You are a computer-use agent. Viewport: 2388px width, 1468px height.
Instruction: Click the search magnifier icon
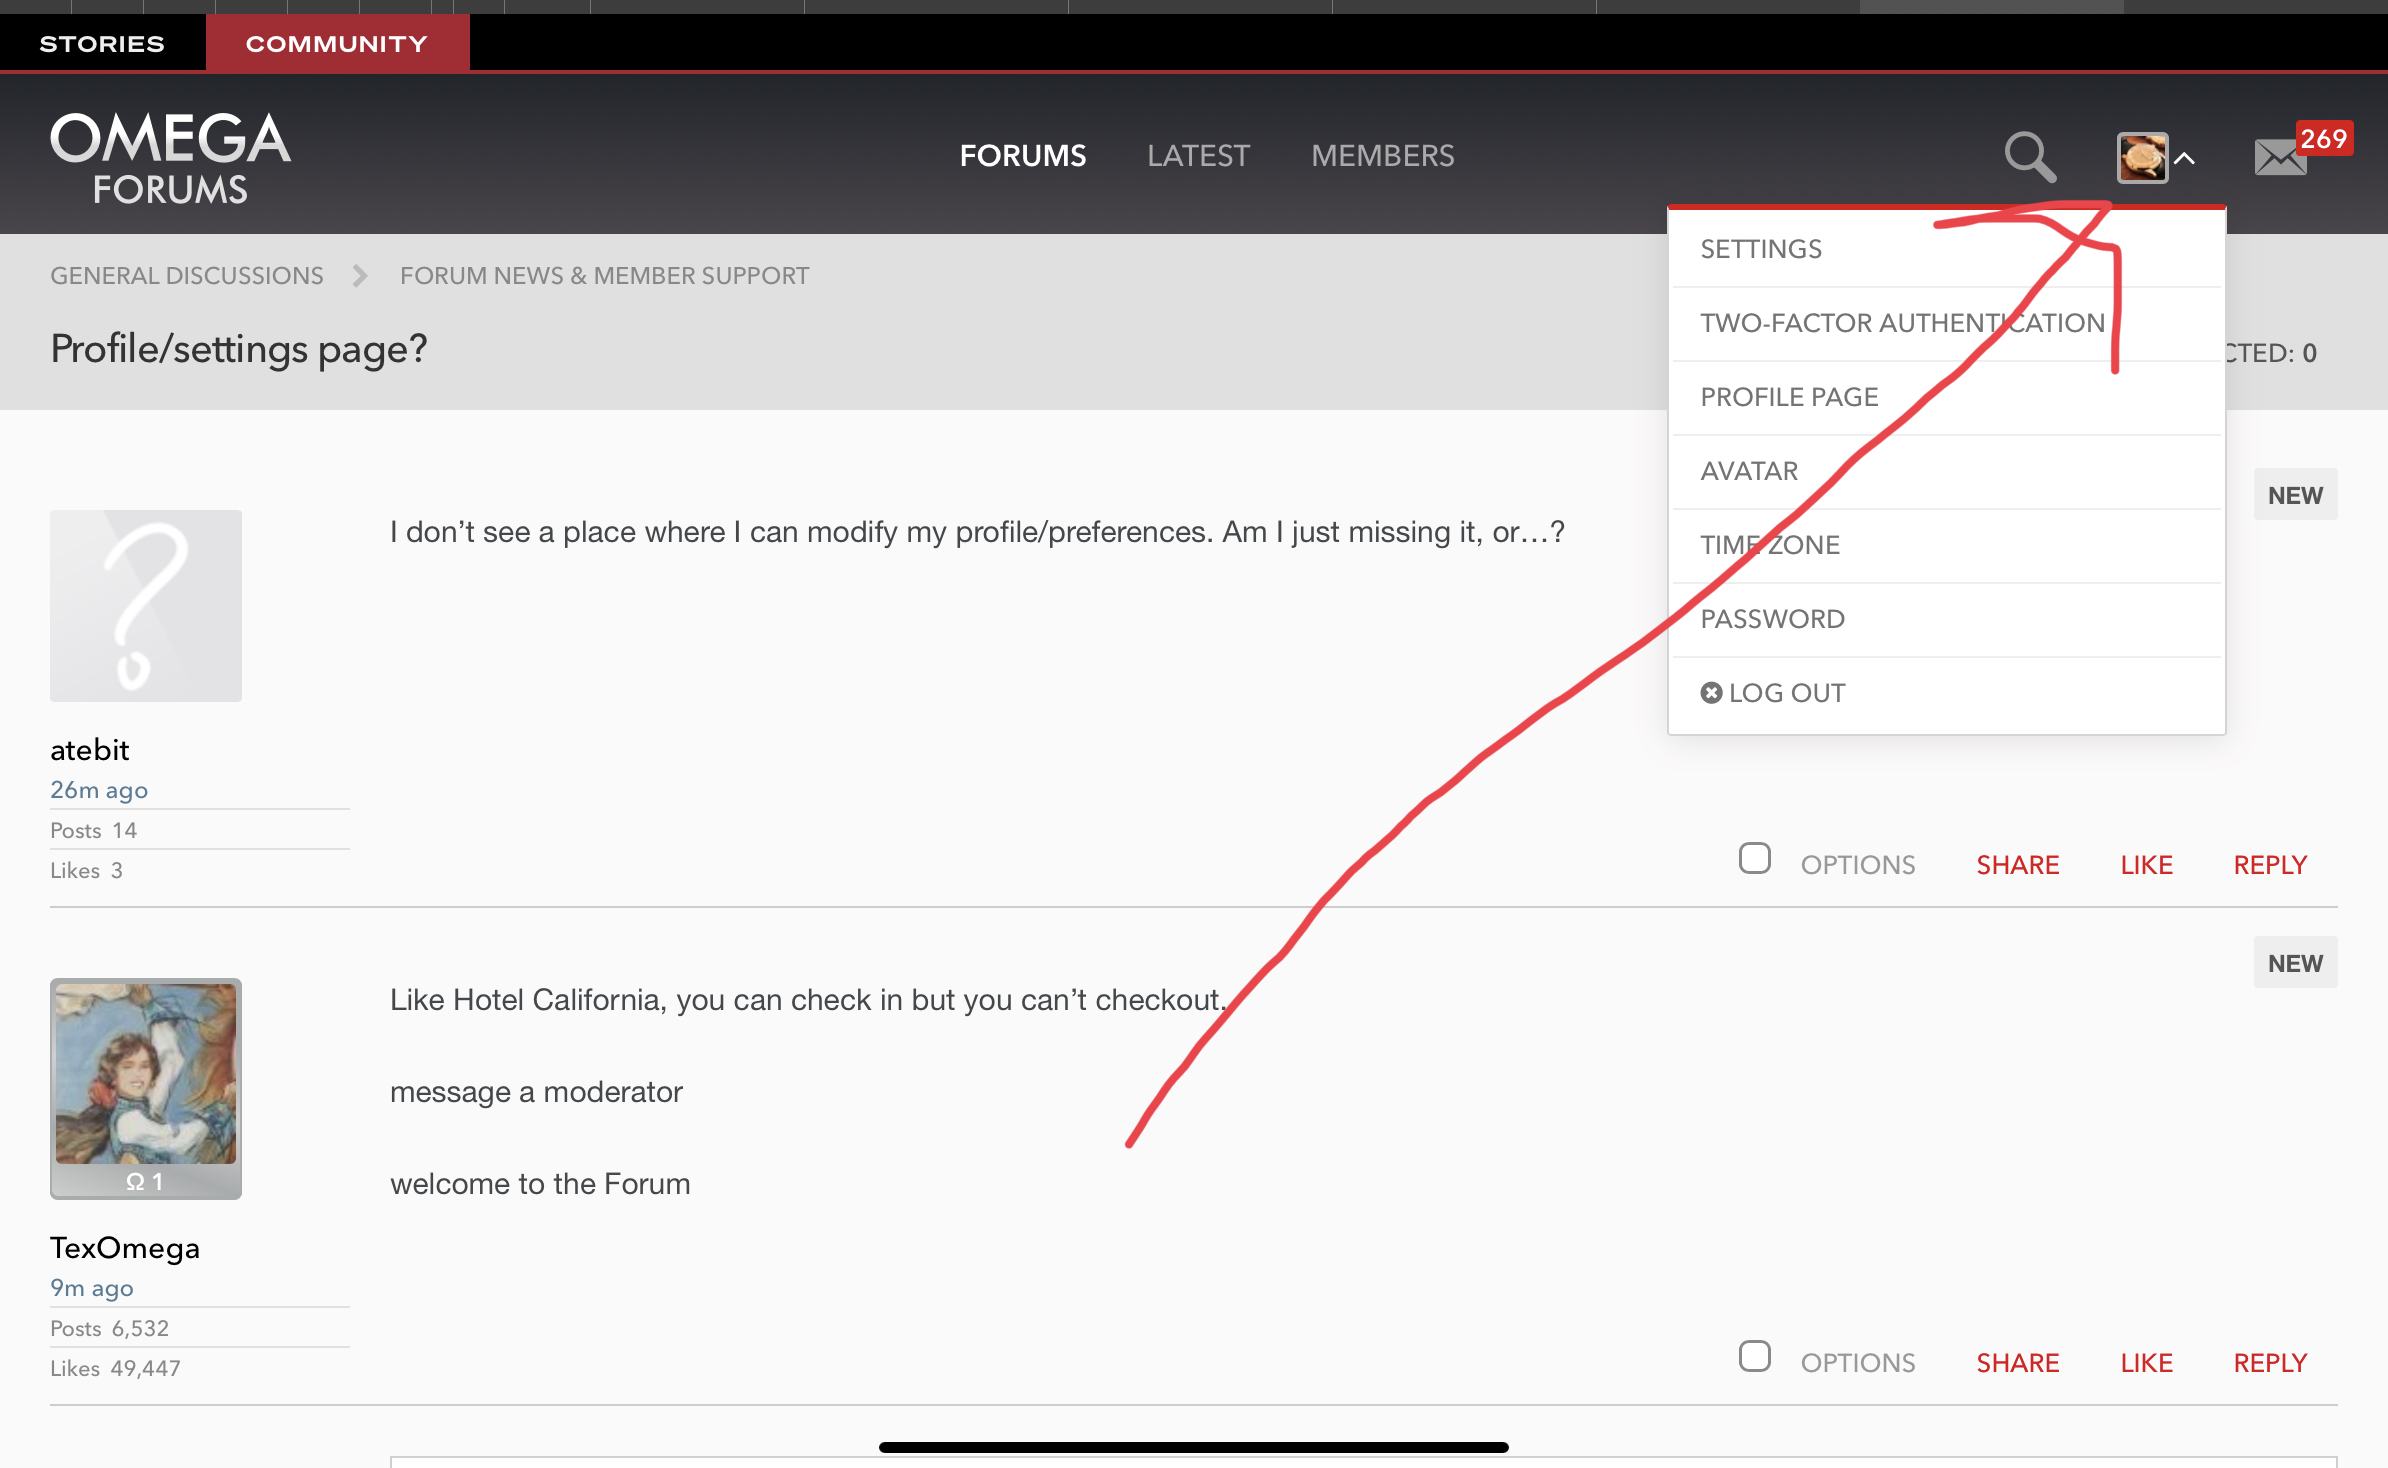pos(2030,157)
